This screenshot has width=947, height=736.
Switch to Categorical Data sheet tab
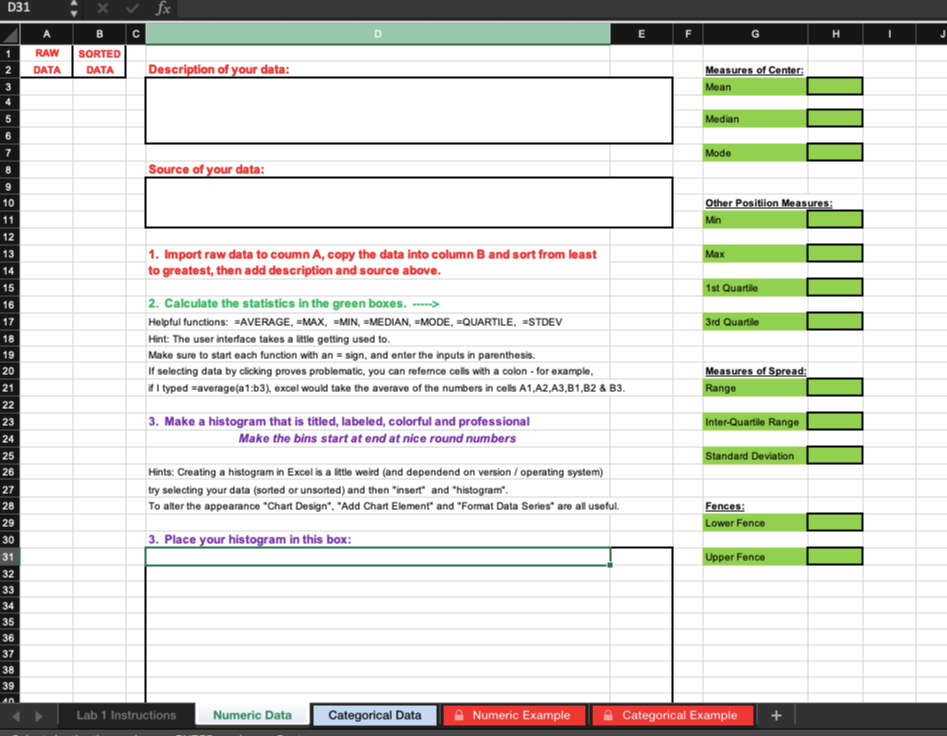(x=374, y=715)
